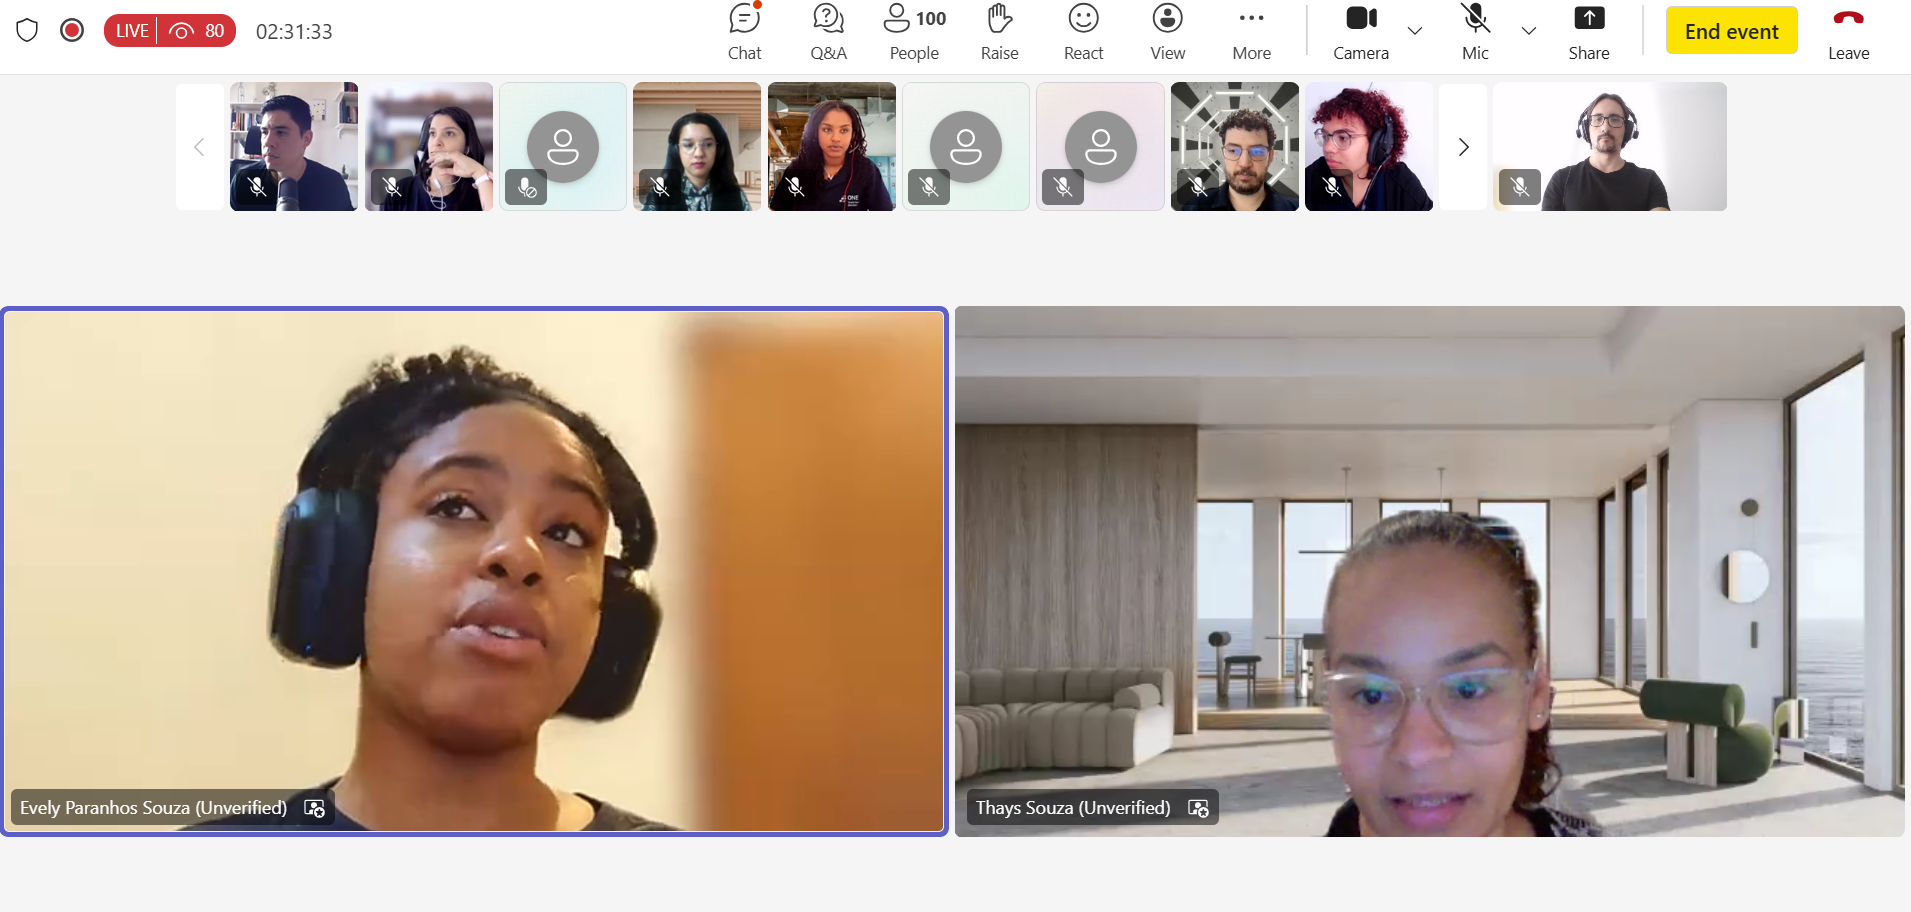Click the End event button
This screenshot has height=912, width=1911.
click(x=1731, y=31)
